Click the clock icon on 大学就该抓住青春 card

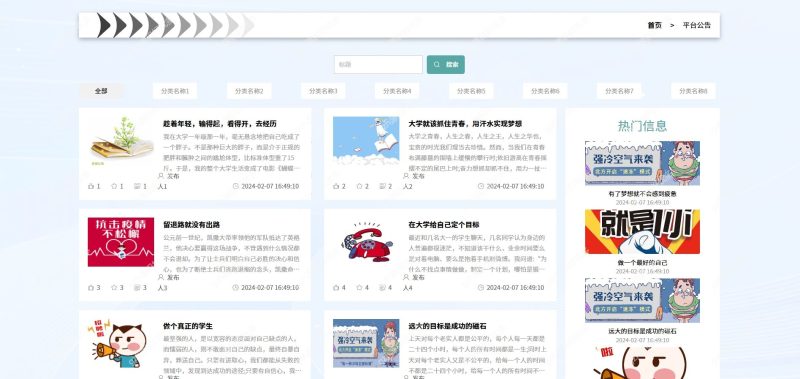coord(481,186)
